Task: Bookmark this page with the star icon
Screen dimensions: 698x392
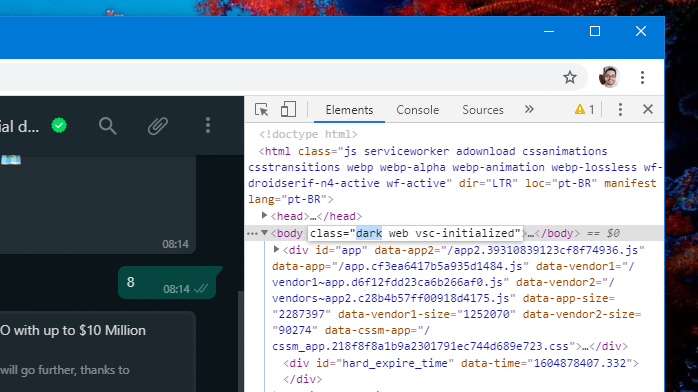Action: click(570, 77)
